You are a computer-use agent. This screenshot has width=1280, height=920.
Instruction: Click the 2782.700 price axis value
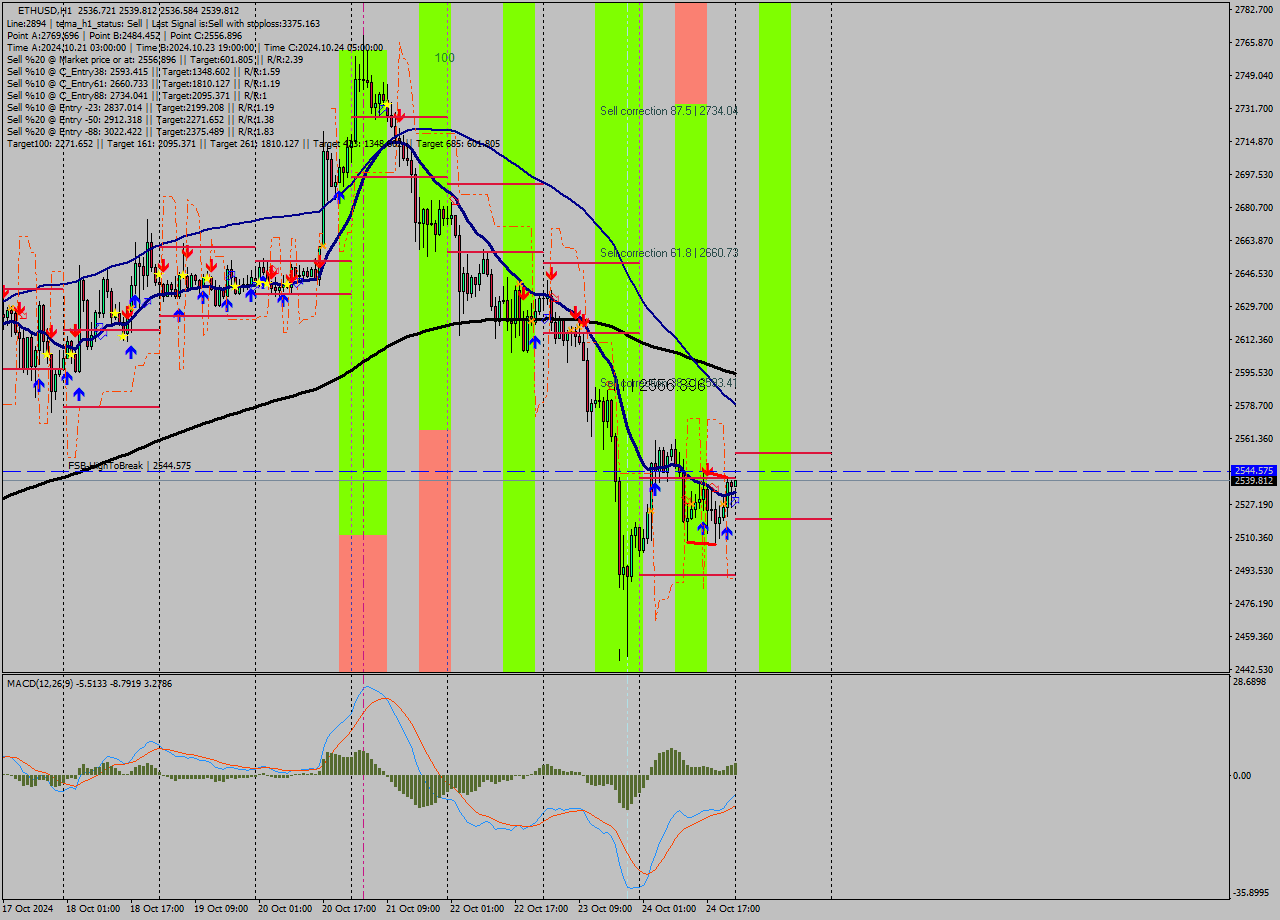coord(1254,9)
